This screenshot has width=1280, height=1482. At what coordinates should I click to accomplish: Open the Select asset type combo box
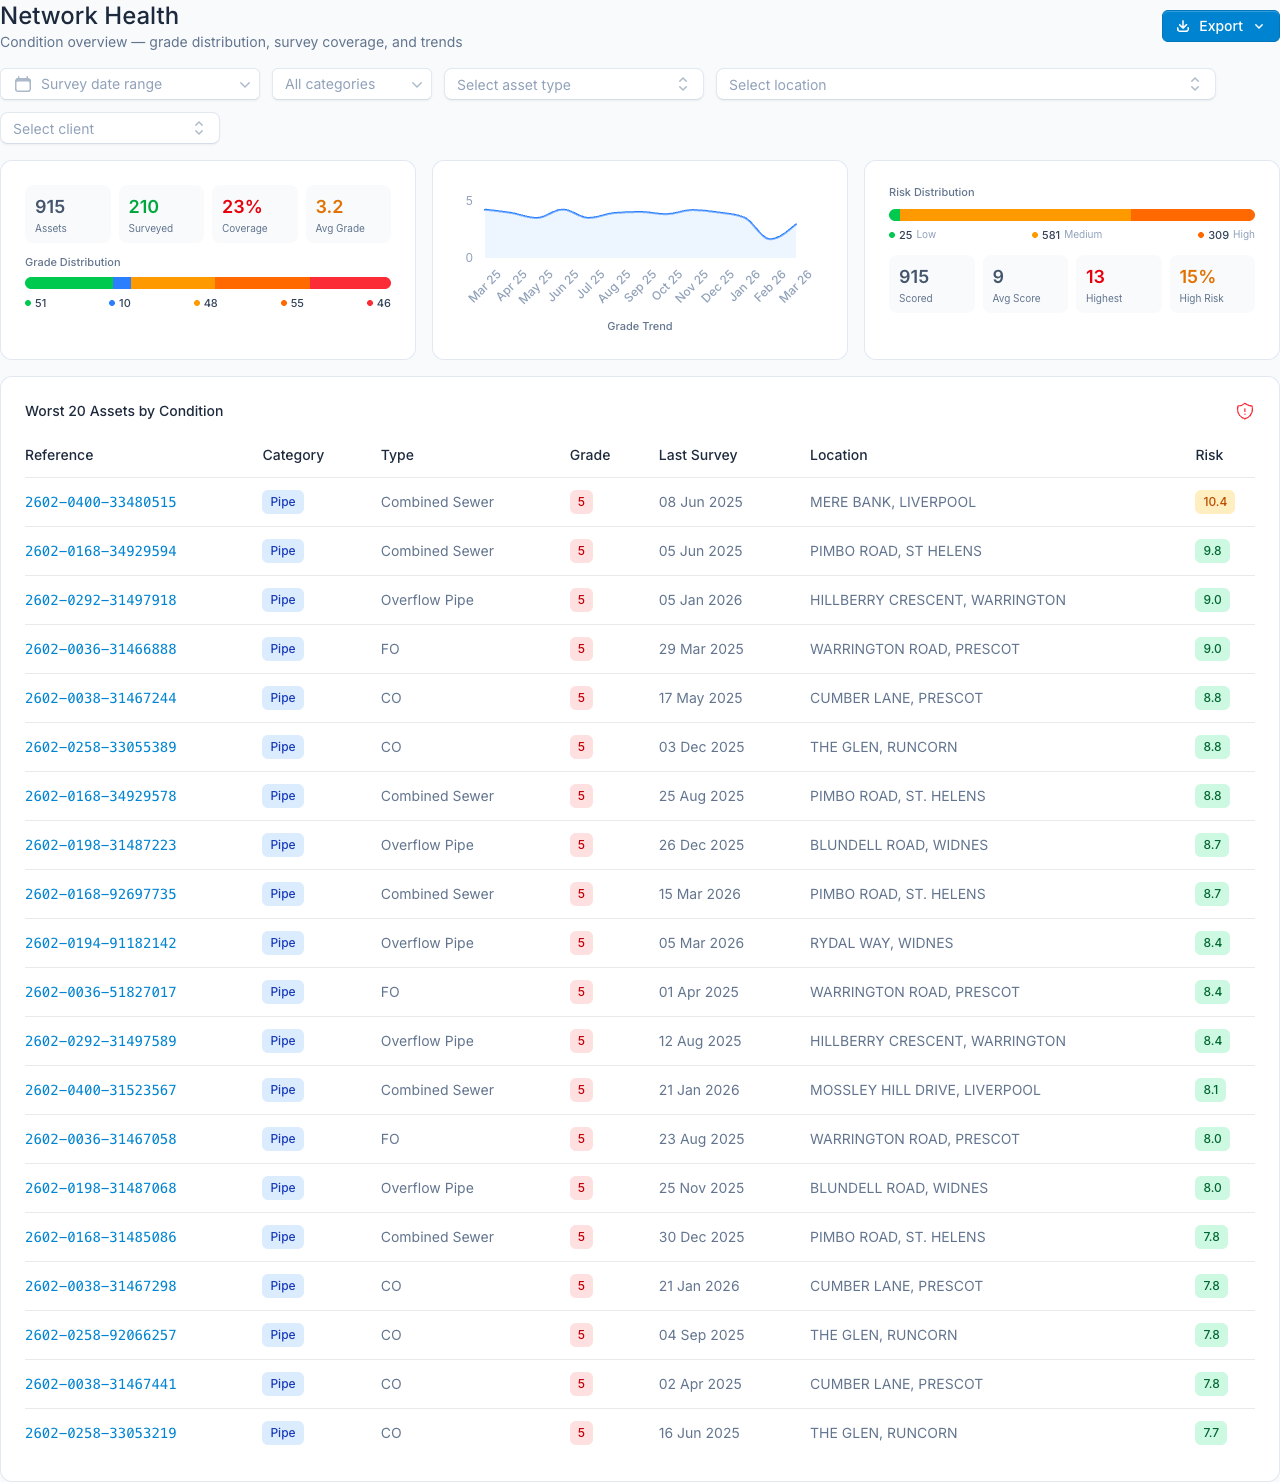point(574,84)
